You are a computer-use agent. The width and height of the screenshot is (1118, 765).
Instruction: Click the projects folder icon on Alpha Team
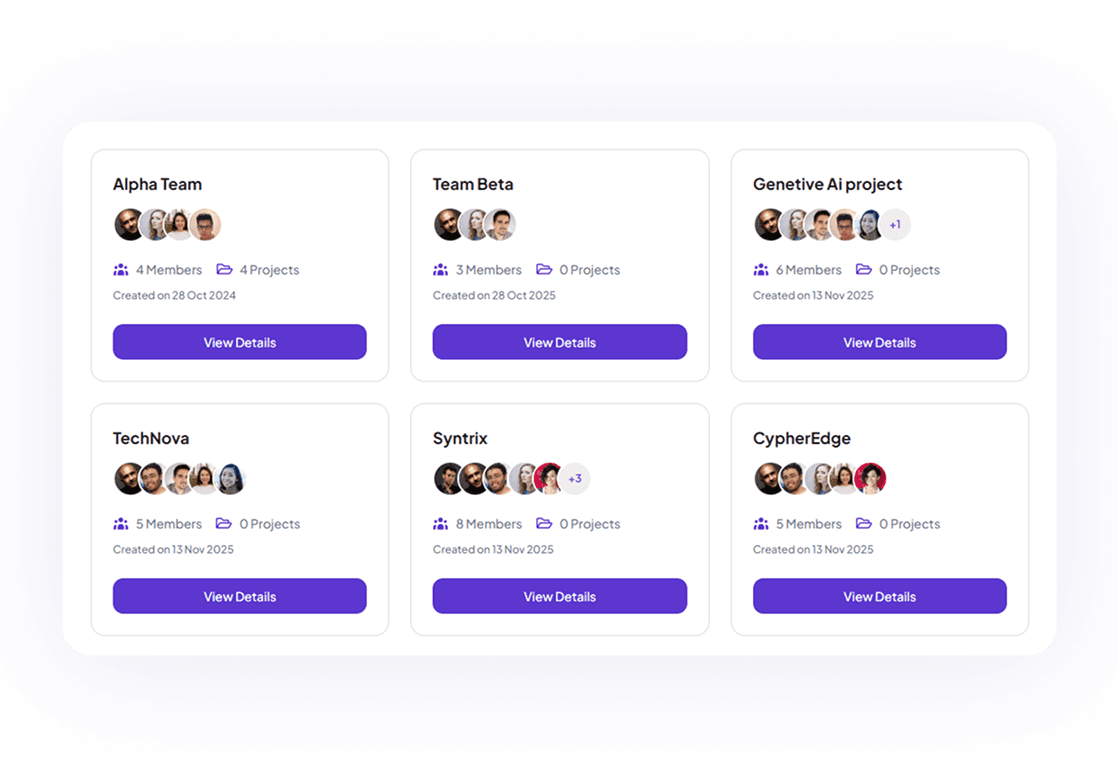pyautogui.click(x=223, y=269)
